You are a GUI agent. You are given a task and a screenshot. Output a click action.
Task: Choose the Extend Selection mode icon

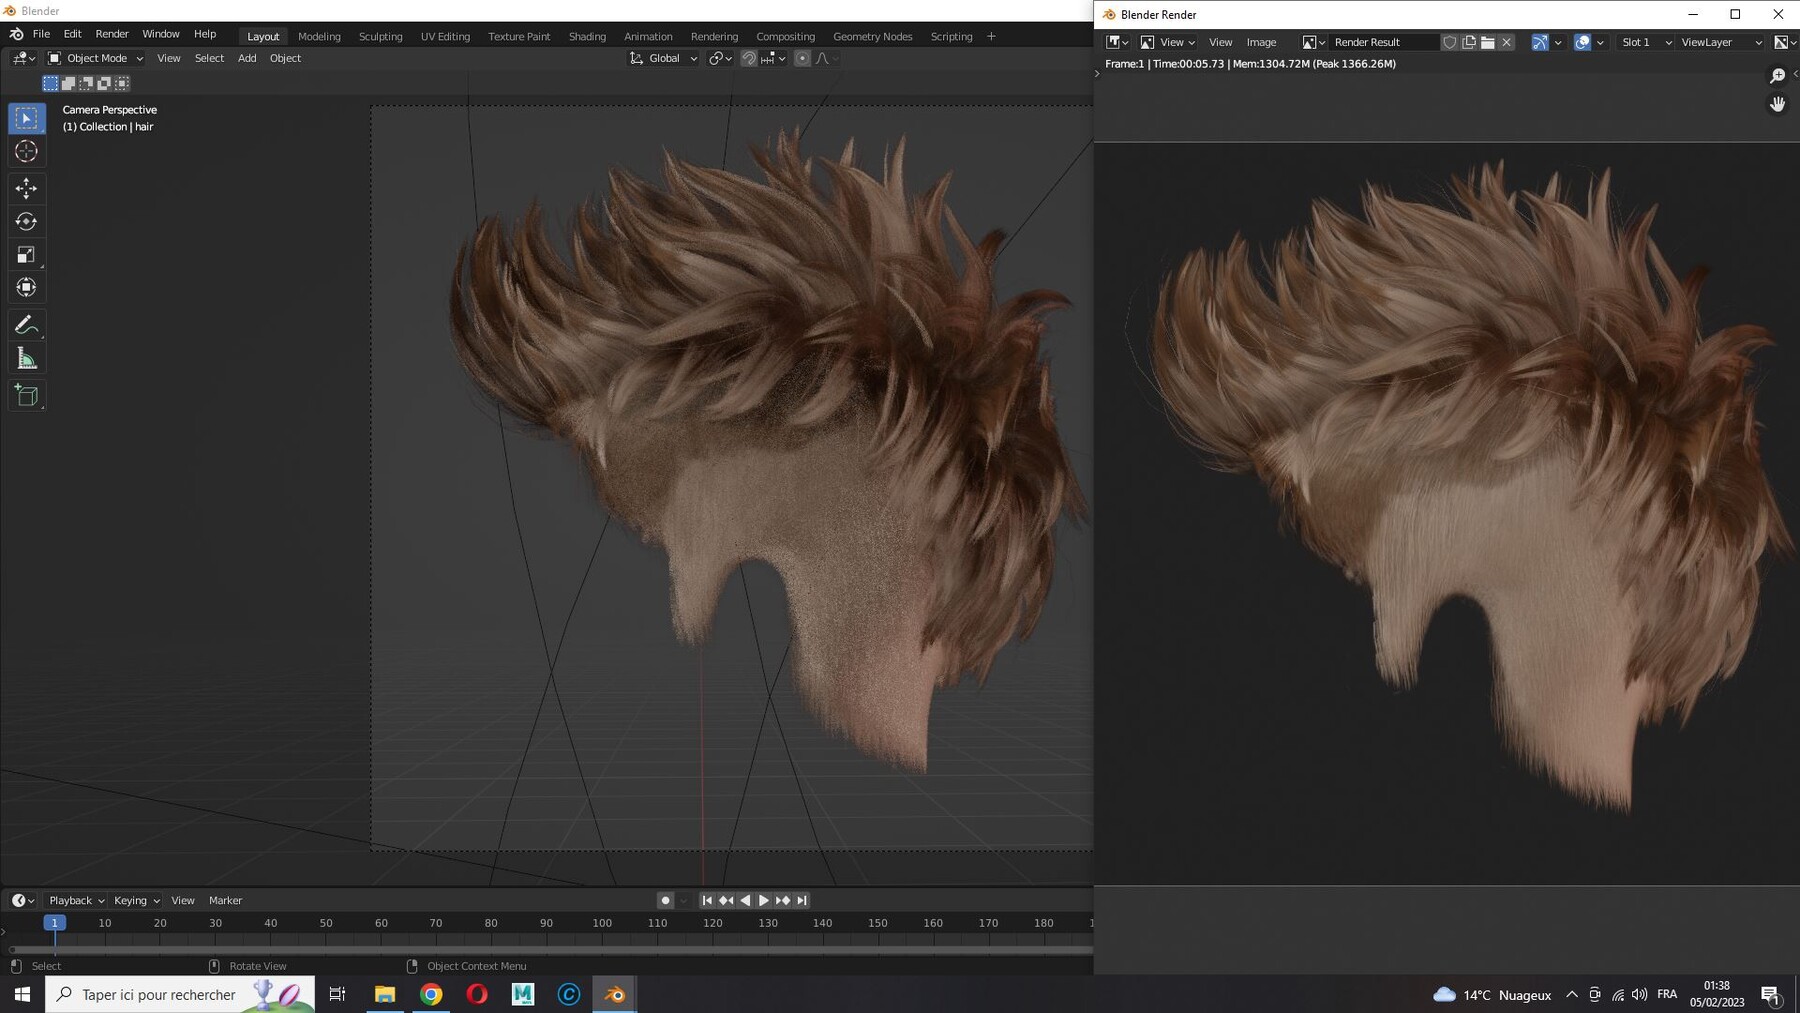point(68,83)
